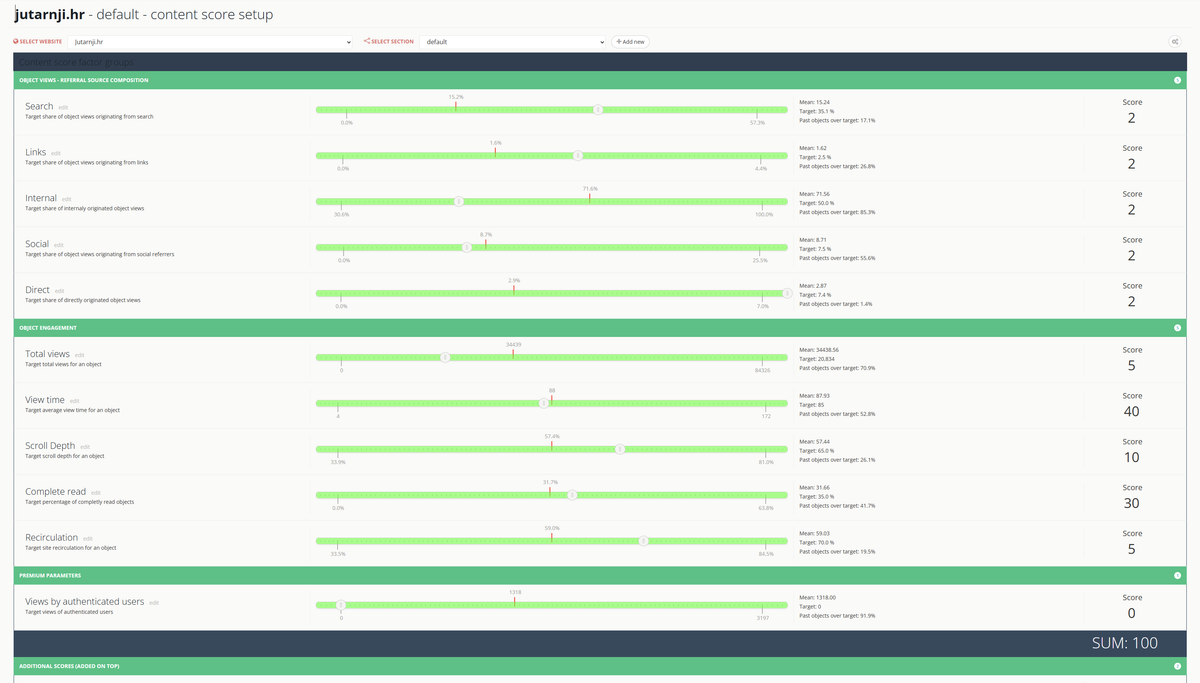Click the View time slider handle
Screen dimensions: 1200x683
click(x=543, y=403)
